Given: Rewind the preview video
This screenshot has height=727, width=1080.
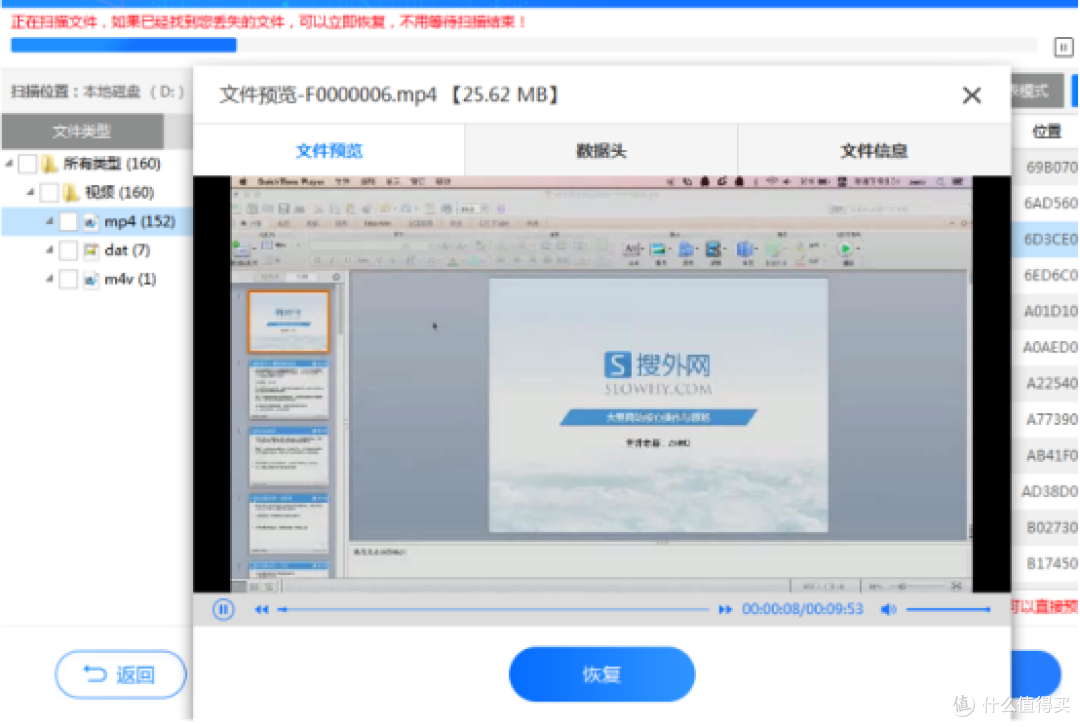Looking at the screenshot, I should coord(262,610).
